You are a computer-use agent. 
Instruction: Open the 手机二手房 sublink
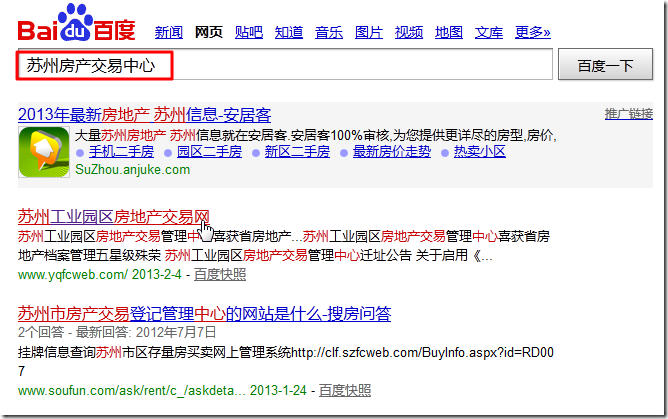coord(121,152)
